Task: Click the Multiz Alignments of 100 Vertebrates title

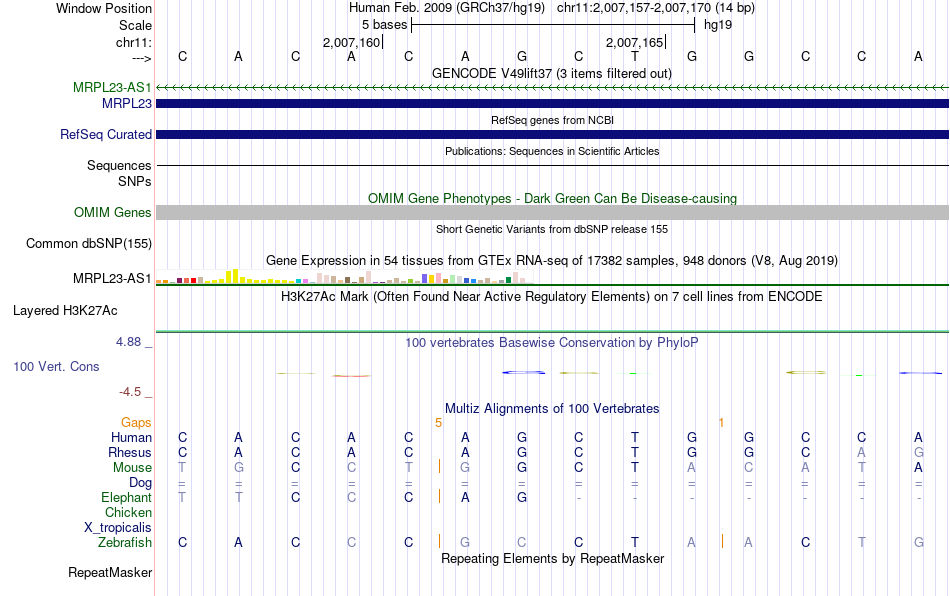Action: click(552, 409)
